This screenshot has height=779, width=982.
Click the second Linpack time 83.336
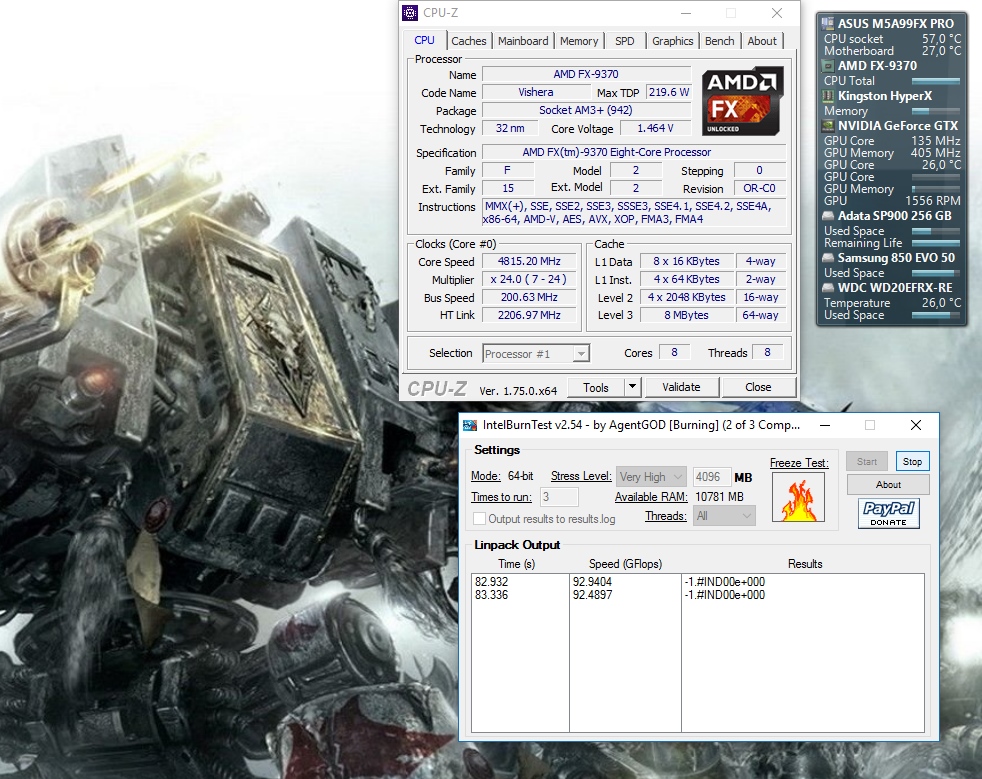pos(492,595)
